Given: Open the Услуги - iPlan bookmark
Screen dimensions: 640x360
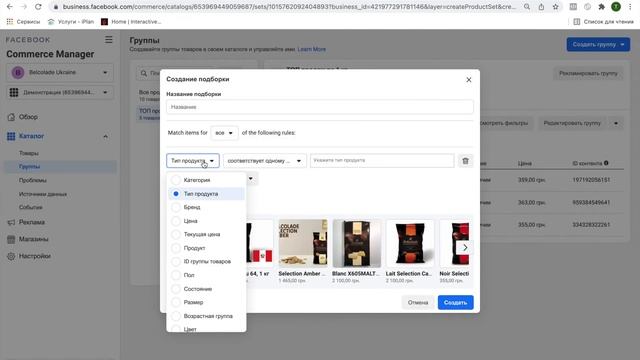Looking at the screenshot, I should click(x=71, y=22).
